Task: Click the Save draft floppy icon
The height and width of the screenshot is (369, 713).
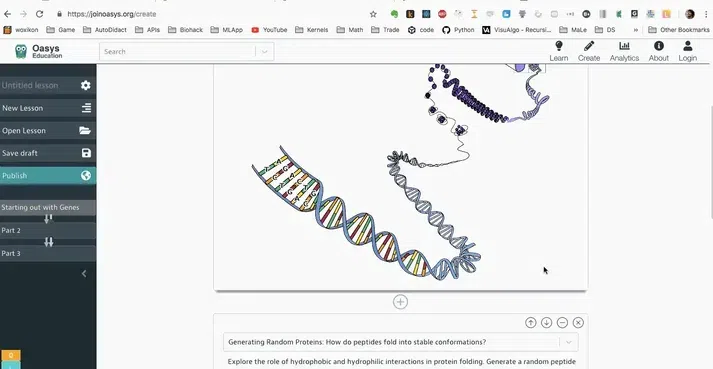Action: tap(86, 153)
